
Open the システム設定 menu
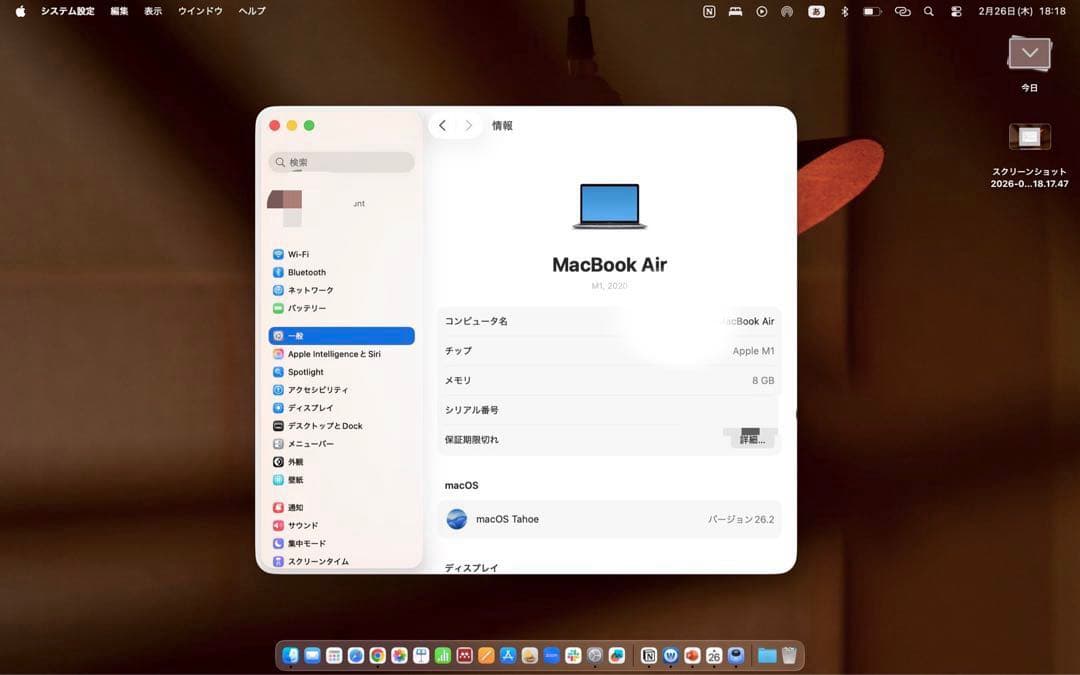pyautogui.click(x=68, y=11)
